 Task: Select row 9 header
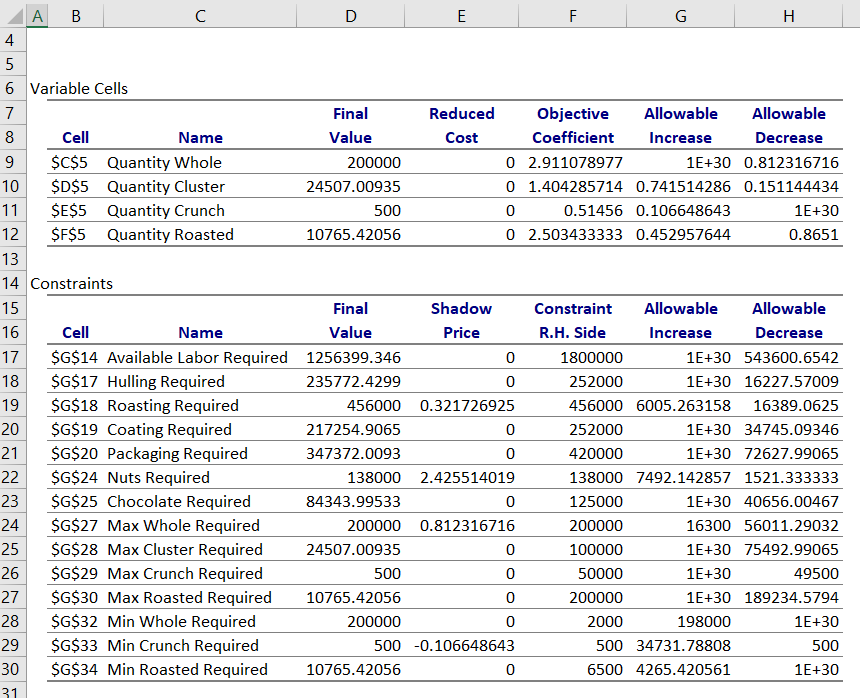[x=11, y=162]
